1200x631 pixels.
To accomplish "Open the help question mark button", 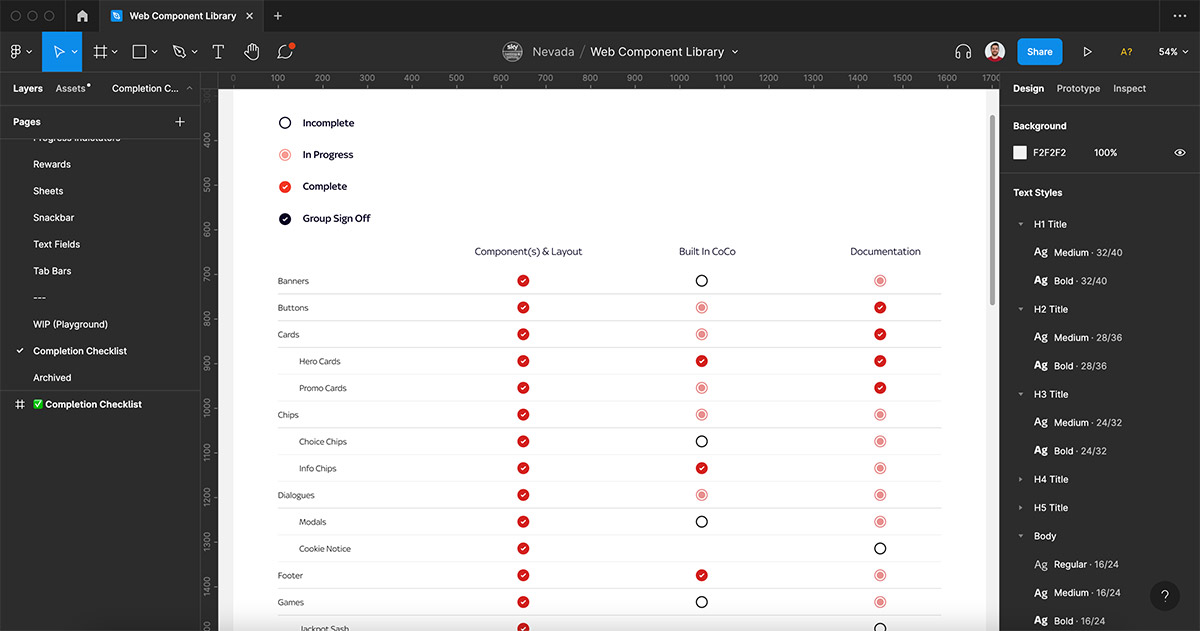I will (x=1164, y=596).
